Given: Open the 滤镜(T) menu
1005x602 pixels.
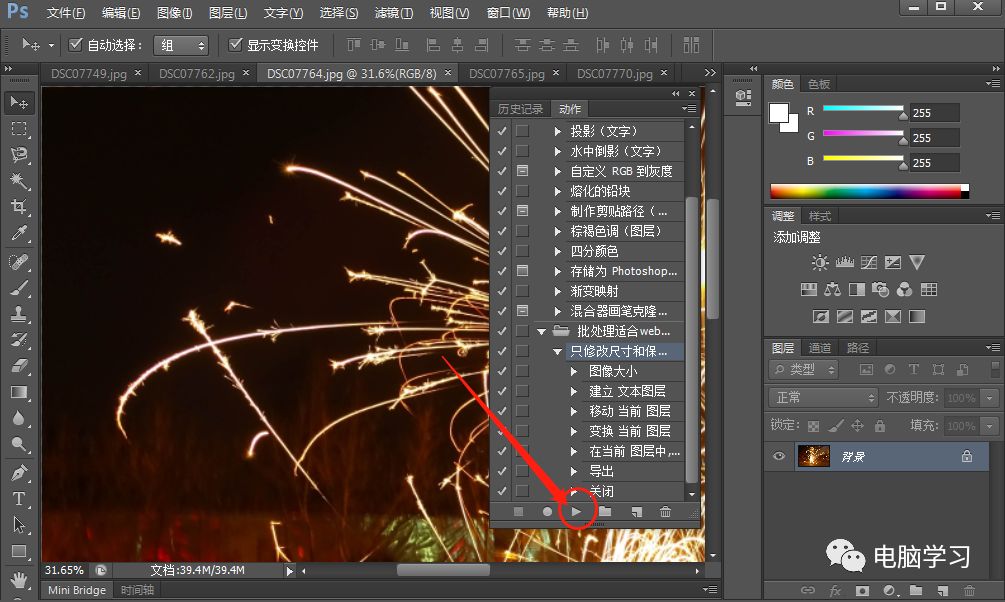Looking at the screenshot, I should [394, 13].
